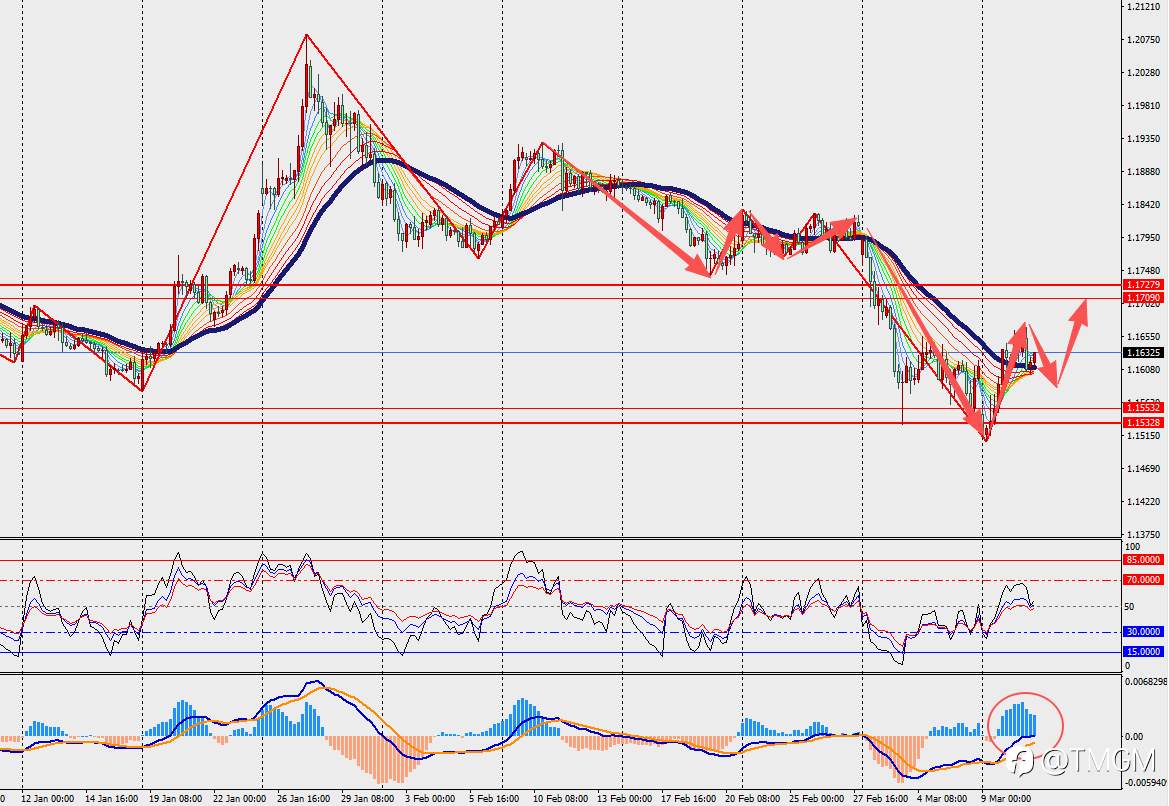Click the 9 Mar 00:00 time axis label

point(1006,799)
